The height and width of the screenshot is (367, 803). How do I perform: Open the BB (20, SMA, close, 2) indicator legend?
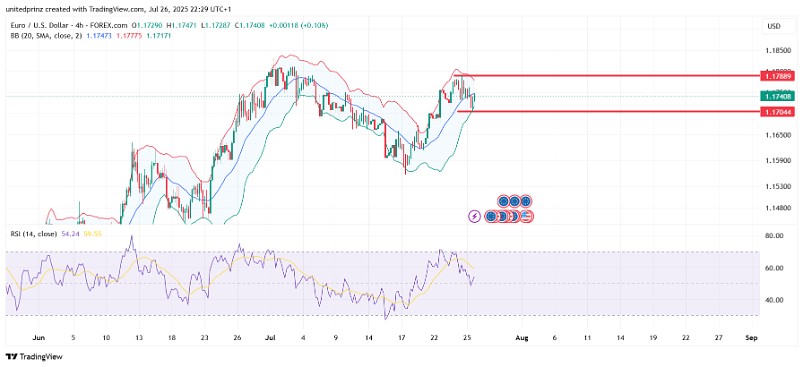(x=46, y=36)
